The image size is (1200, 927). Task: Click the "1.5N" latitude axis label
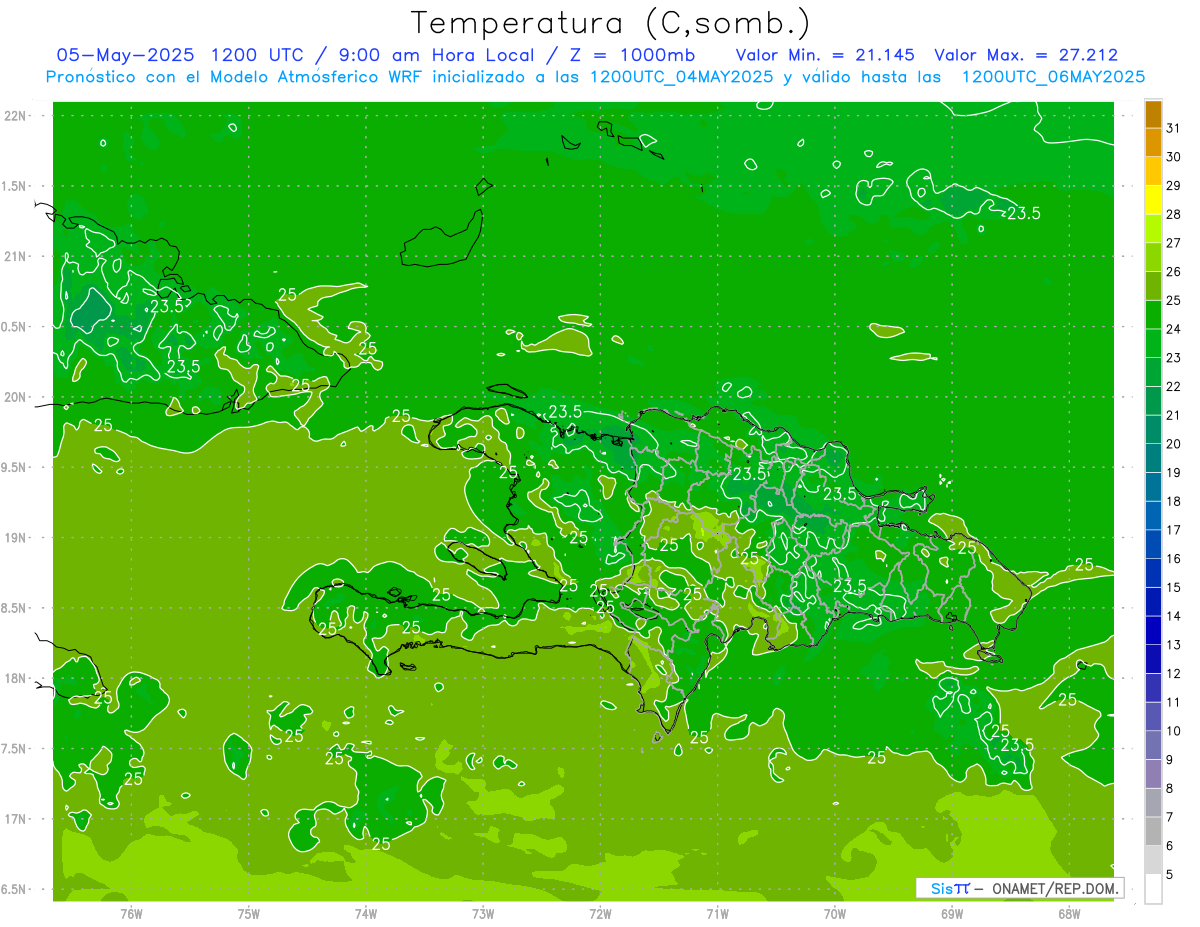(x=14, y=186)
